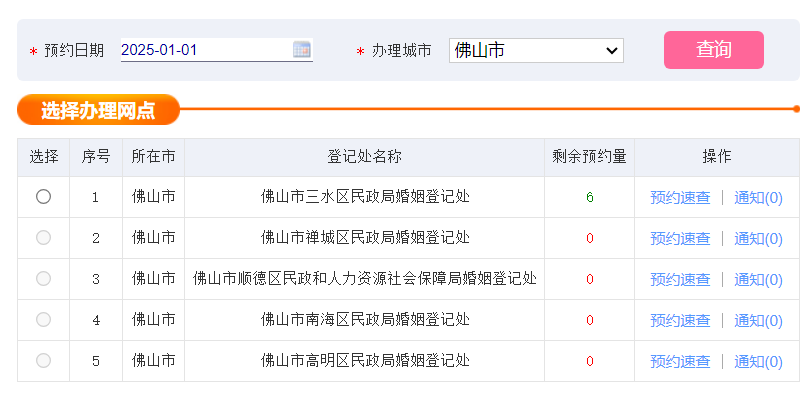
Task: Click 通知(0) link in row 1
Action: coord(758,197)
